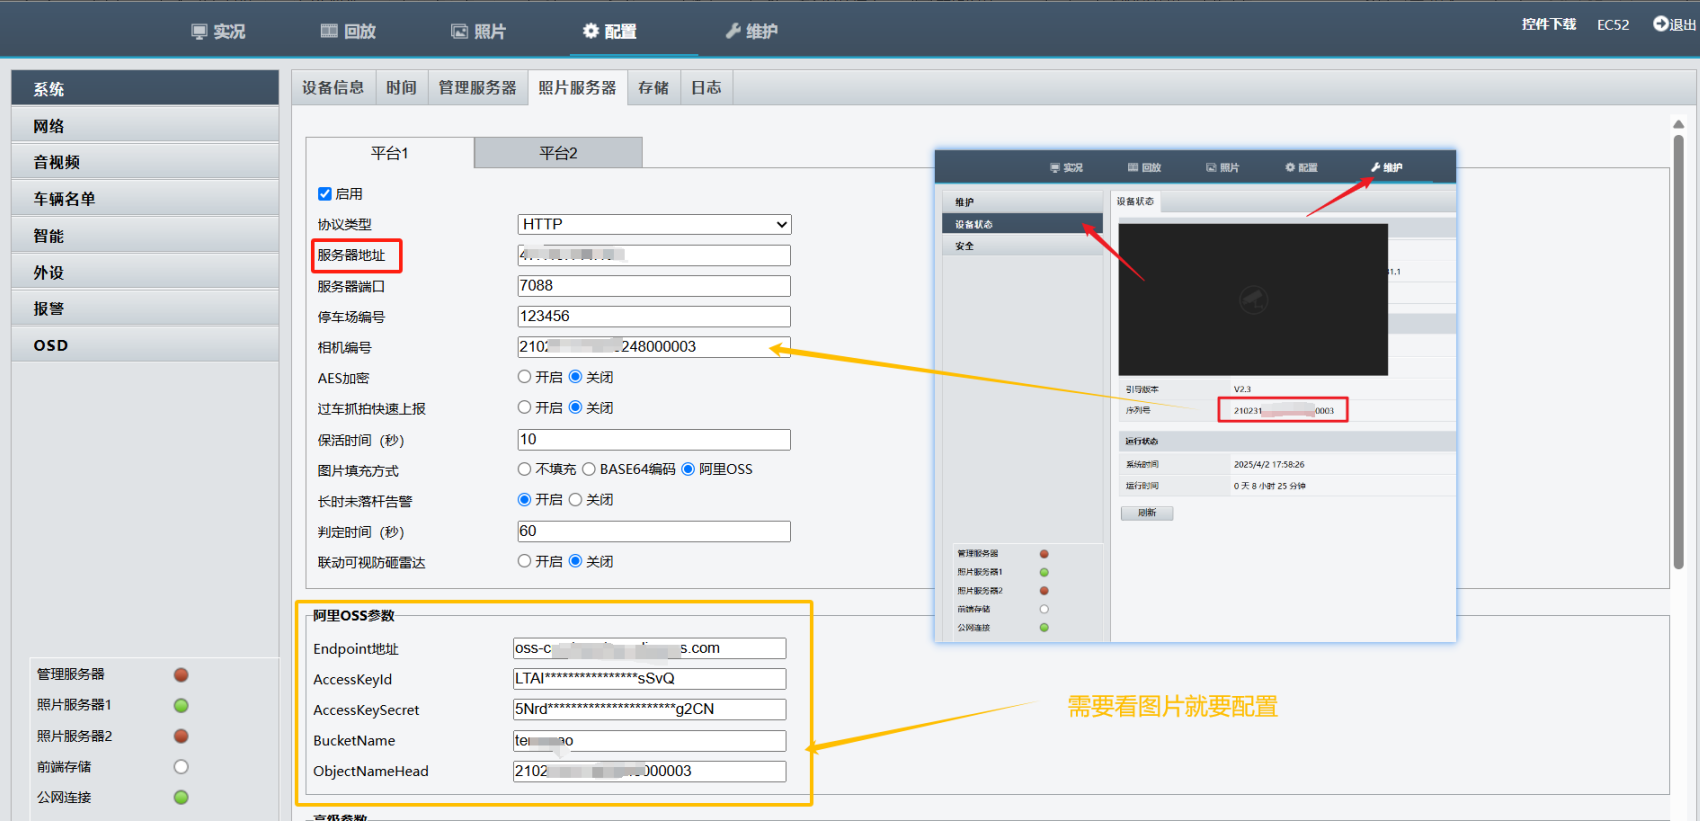Click the green 照片服务器1 status indicator
The width and height of the screenshot is (1700, 821).
click(181, 706)
